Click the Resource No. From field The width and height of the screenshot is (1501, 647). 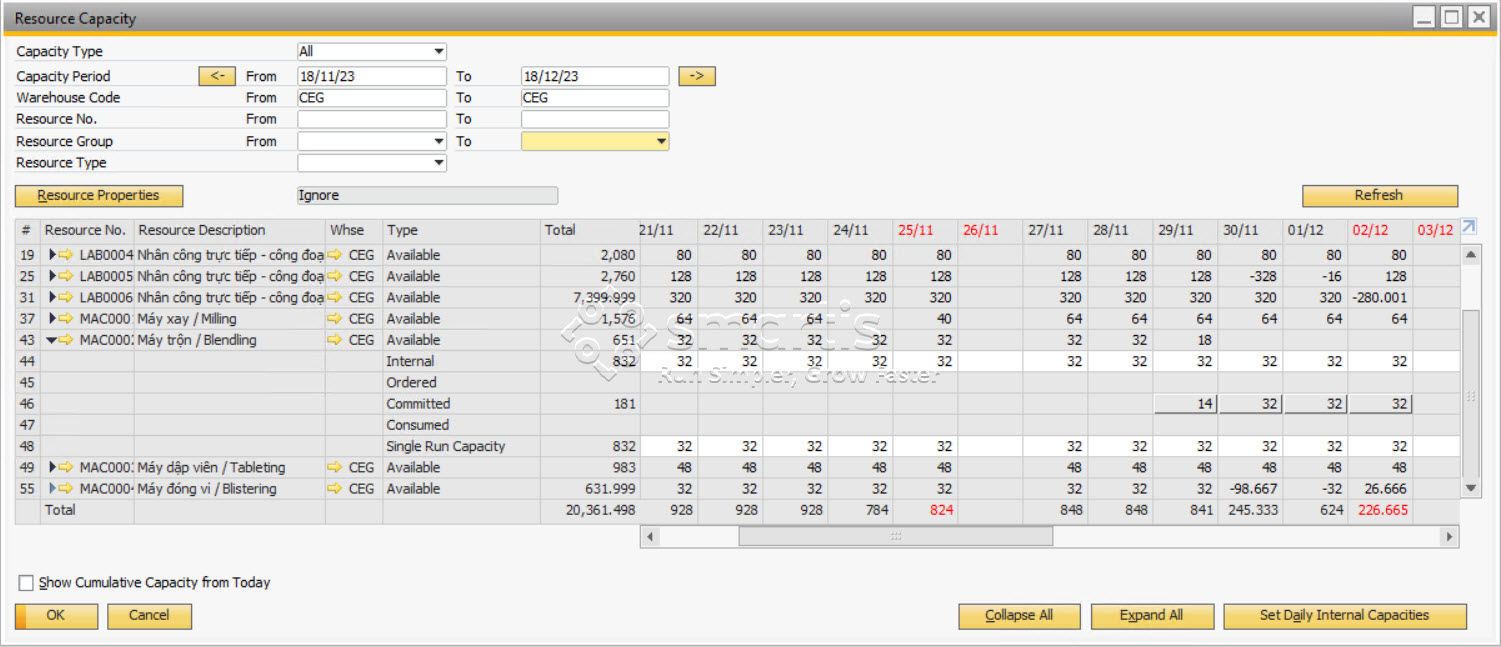tap(371, 120)
